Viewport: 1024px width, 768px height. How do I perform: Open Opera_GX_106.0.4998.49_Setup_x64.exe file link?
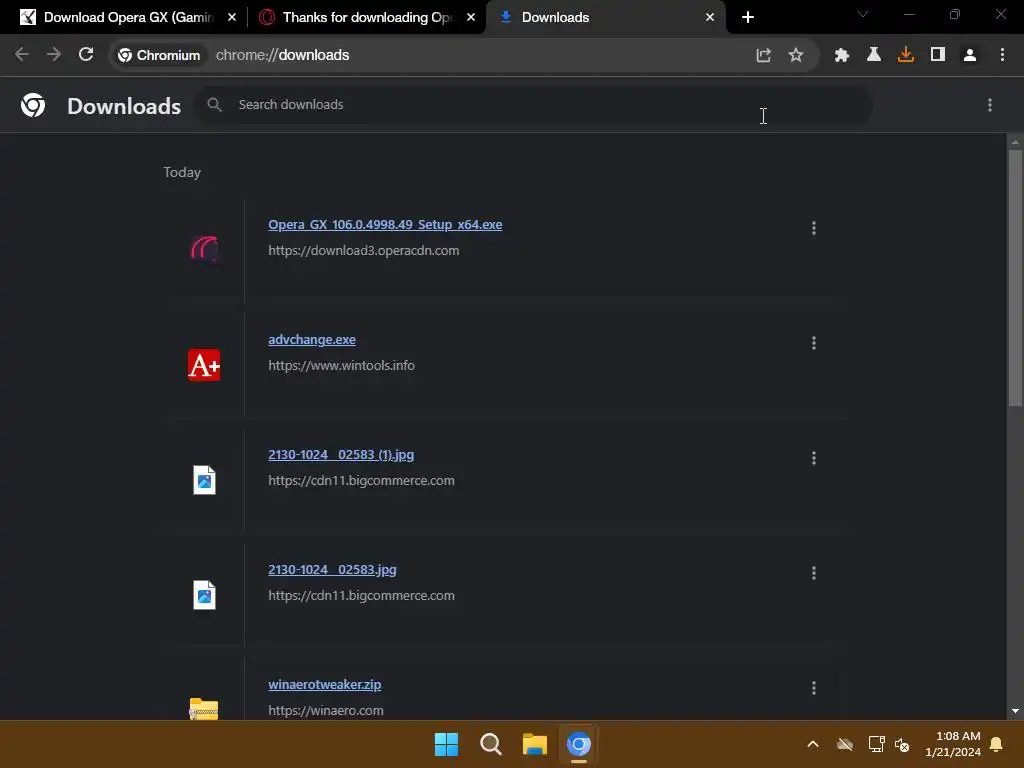click(x=385, y=225)
